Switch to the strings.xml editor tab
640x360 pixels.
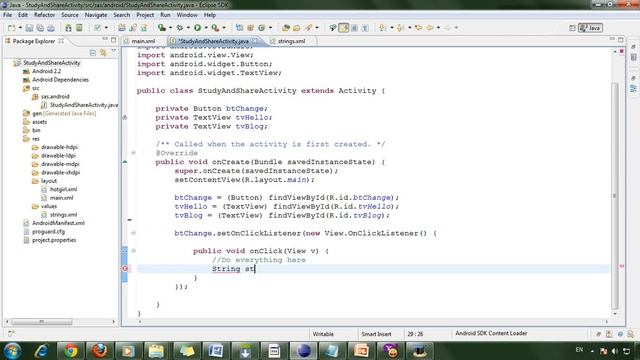pos(291,41)
